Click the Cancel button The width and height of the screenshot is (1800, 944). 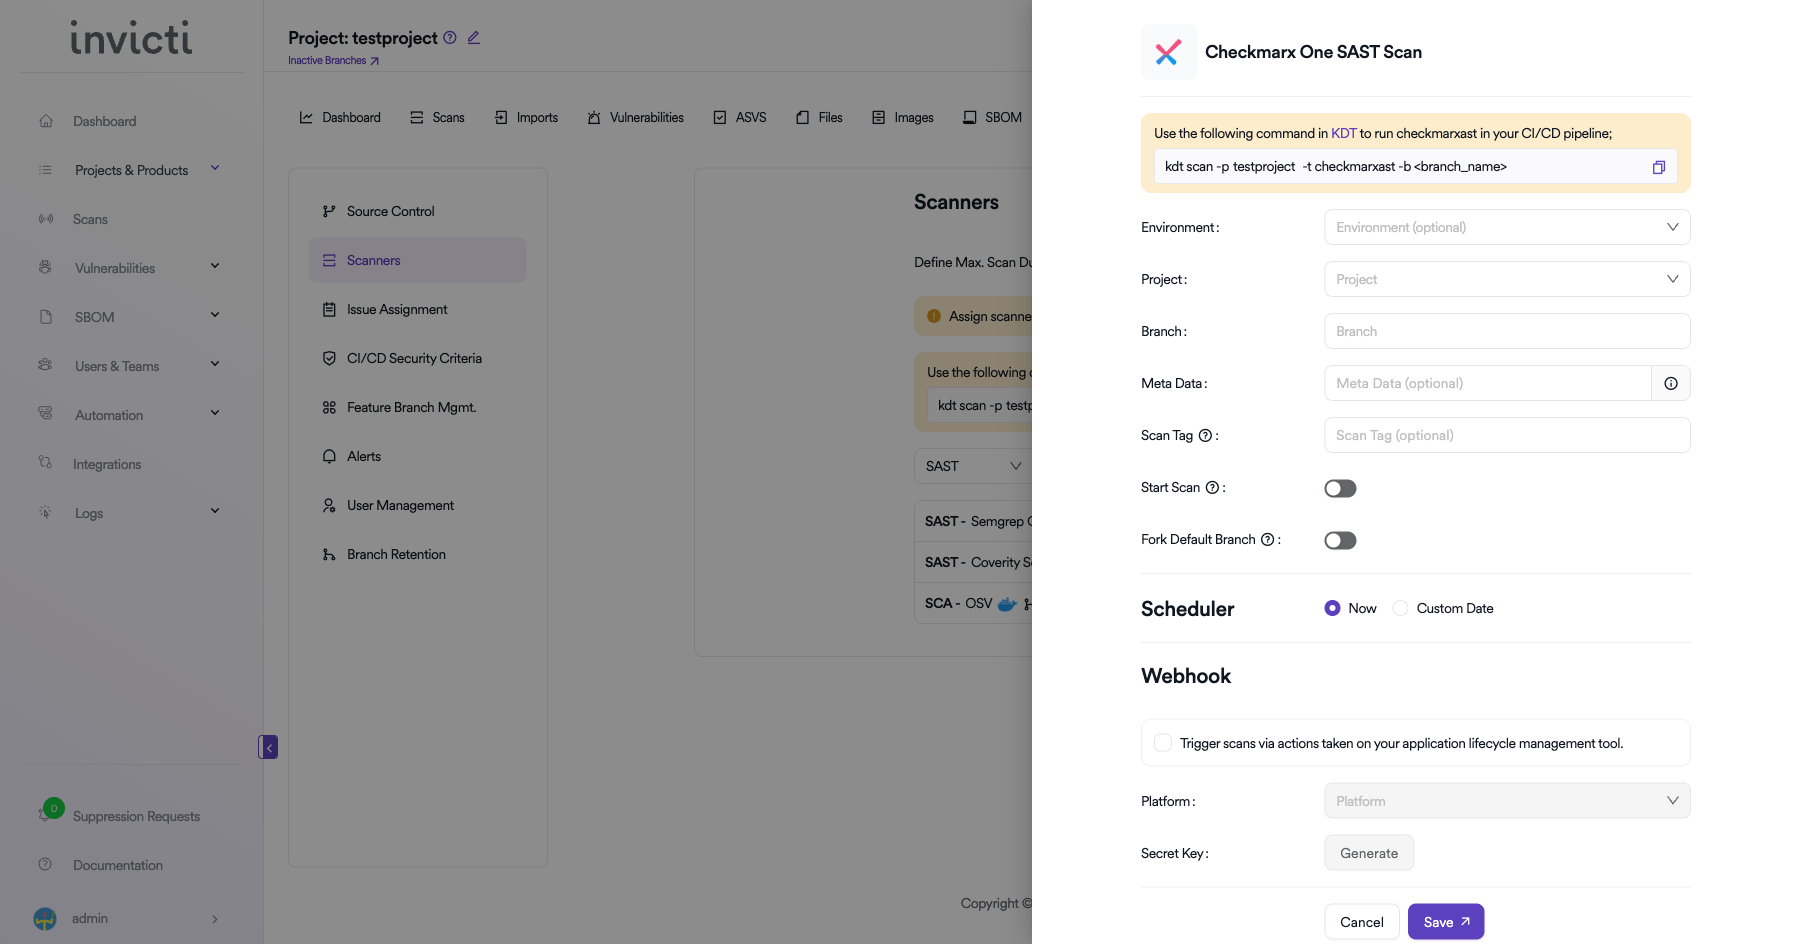(x=1362, y=922)
